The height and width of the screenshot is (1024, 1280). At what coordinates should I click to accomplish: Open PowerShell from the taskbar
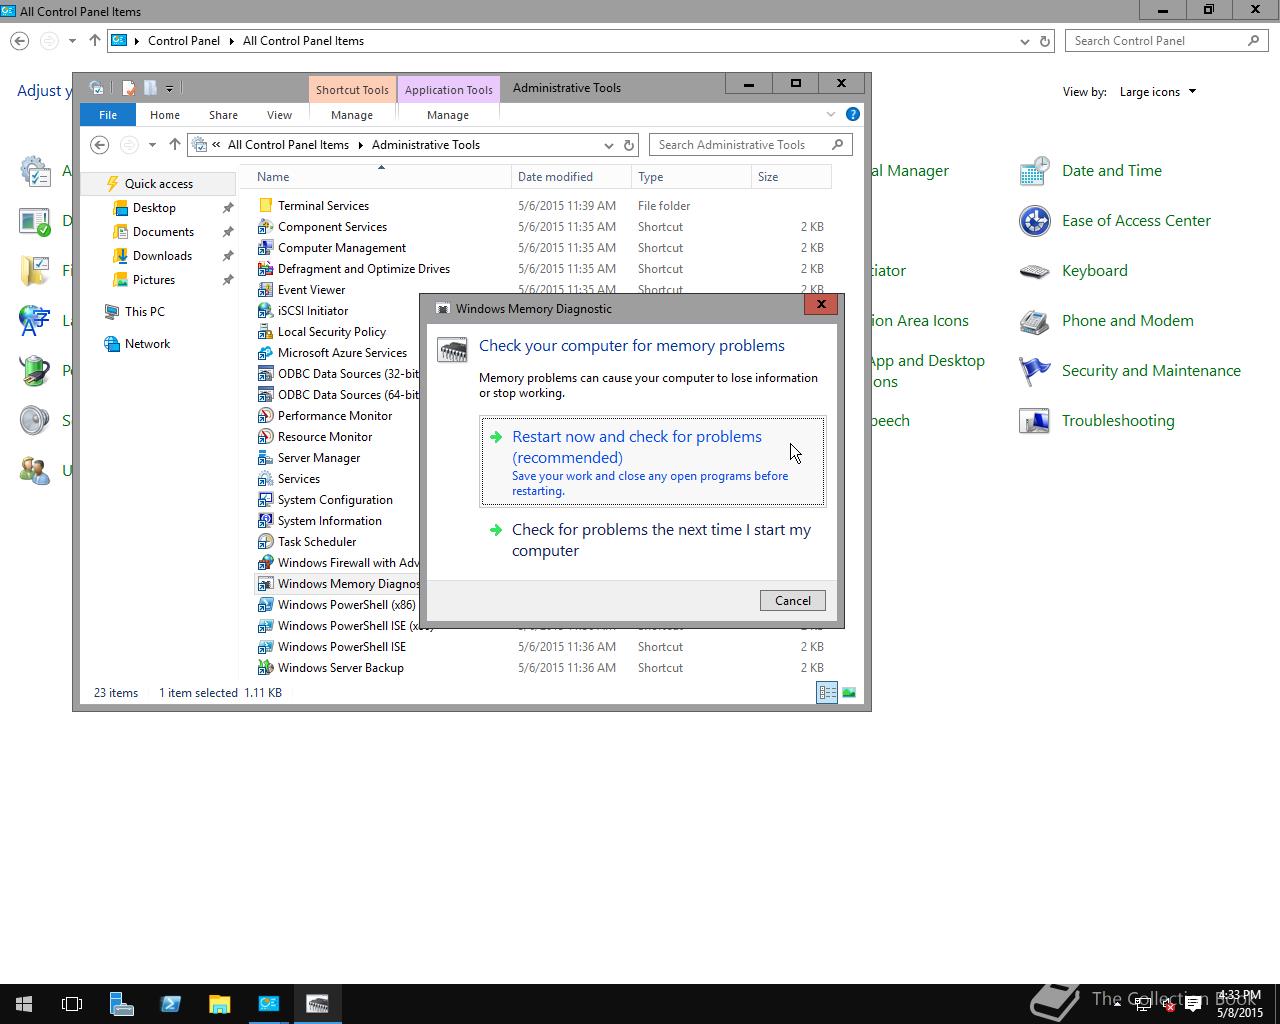[170, 1004]
